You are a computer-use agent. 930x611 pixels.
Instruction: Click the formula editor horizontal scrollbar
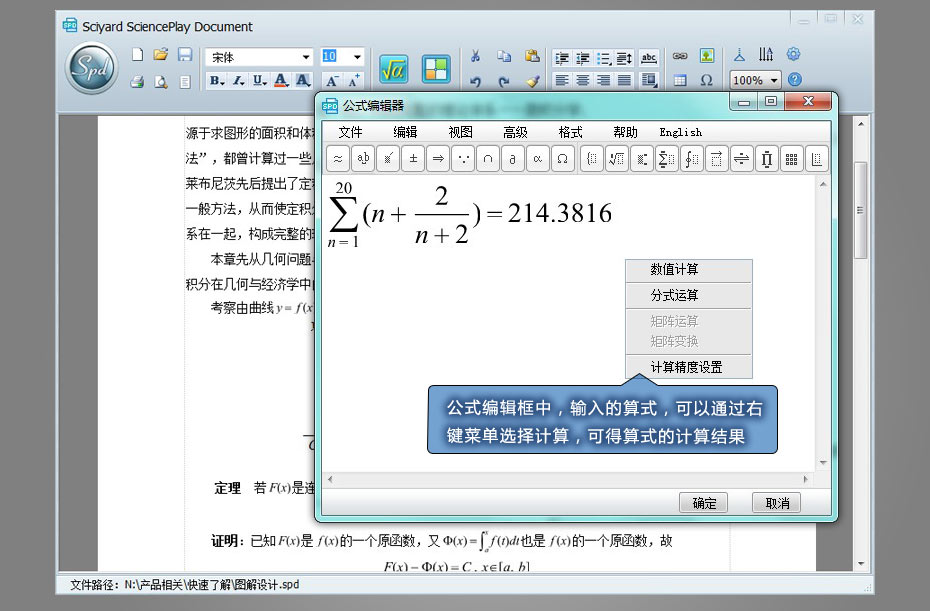tap(568, 479)
